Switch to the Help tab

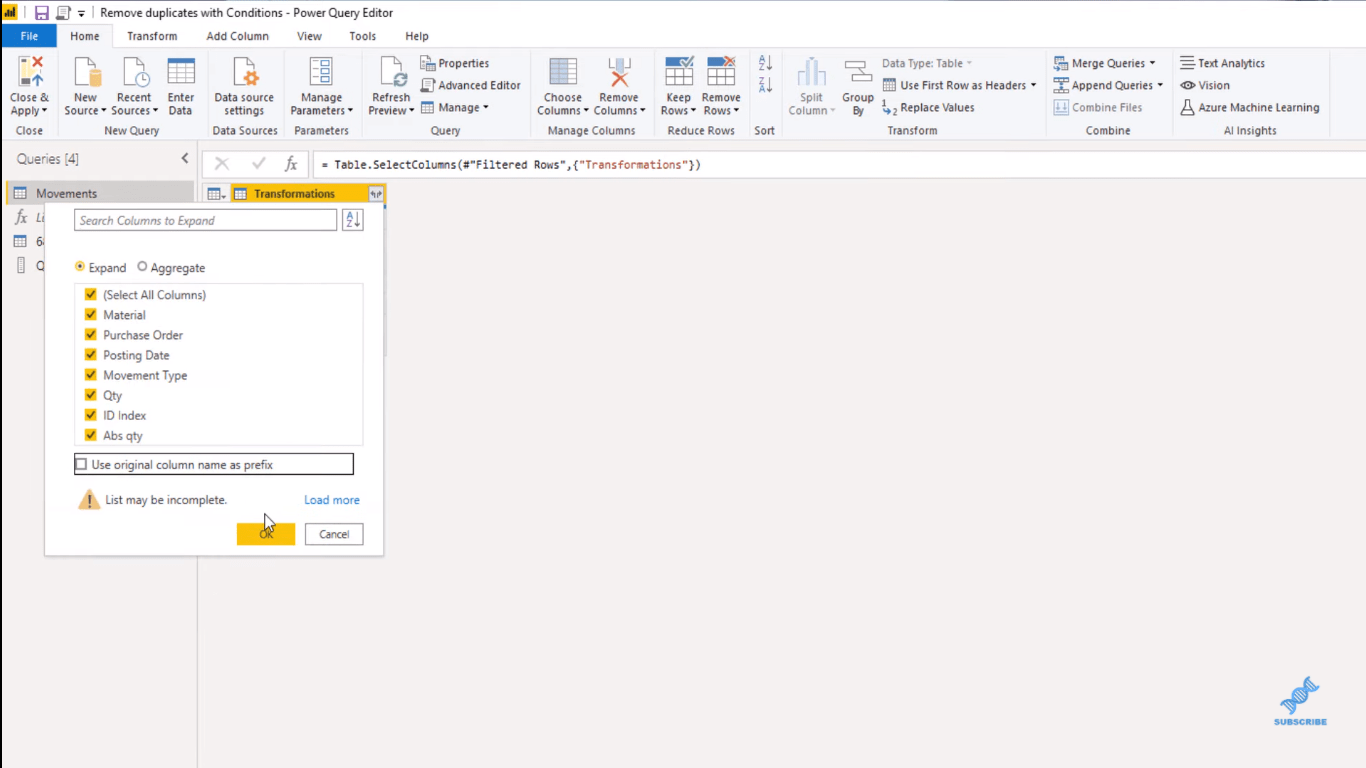[x=417, y=36]
